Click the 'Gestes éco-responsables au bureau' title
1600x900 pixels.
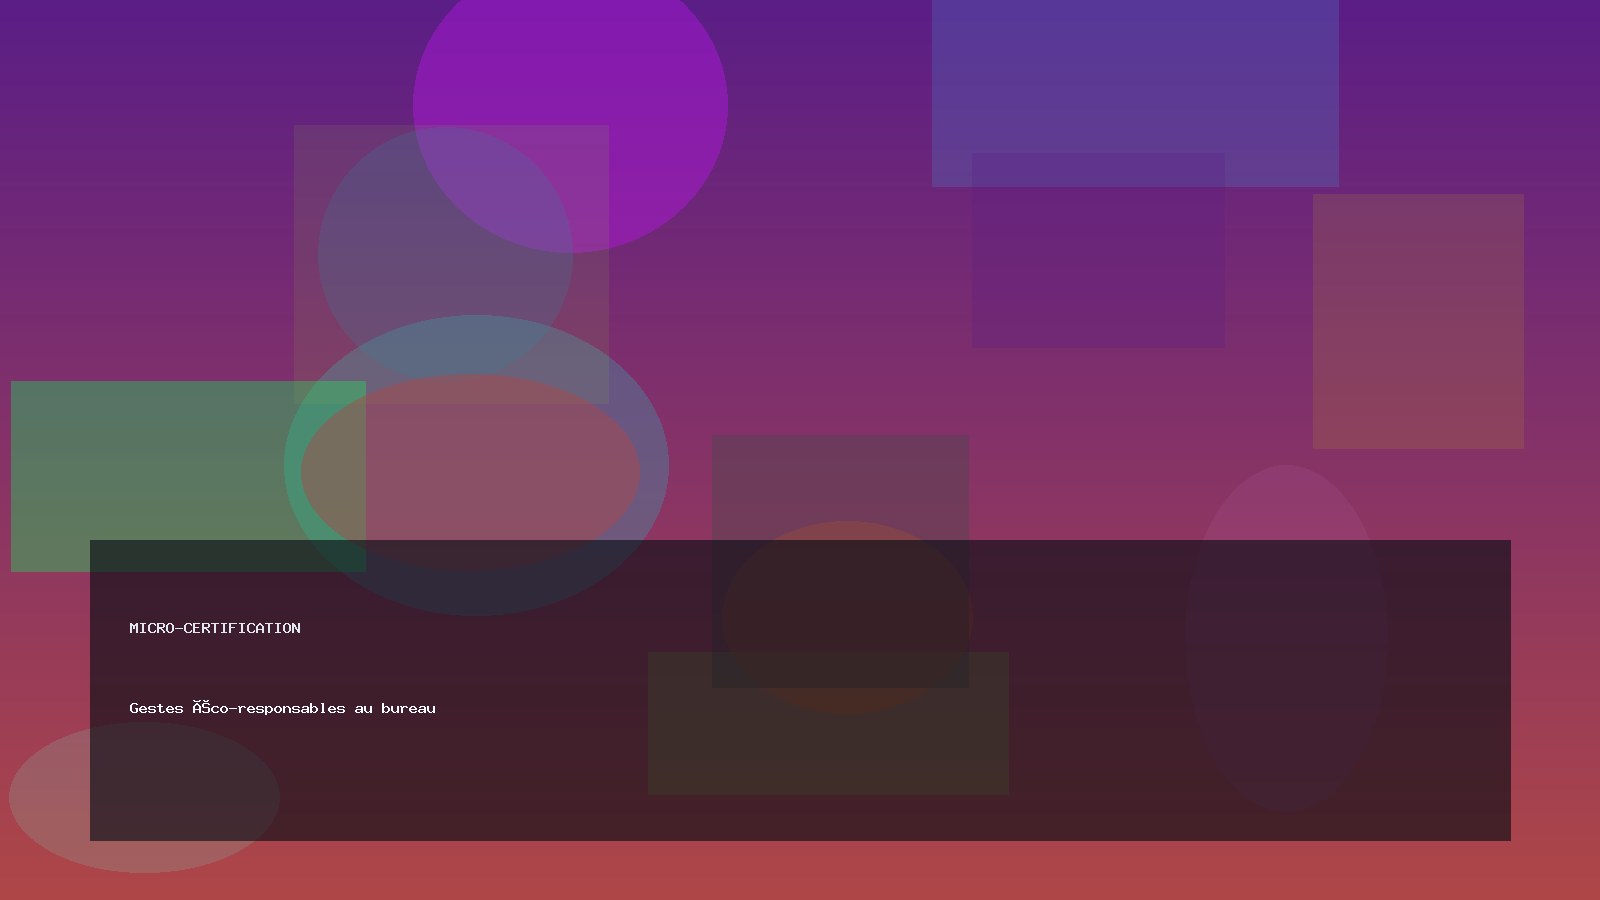[x=282, y=708]
